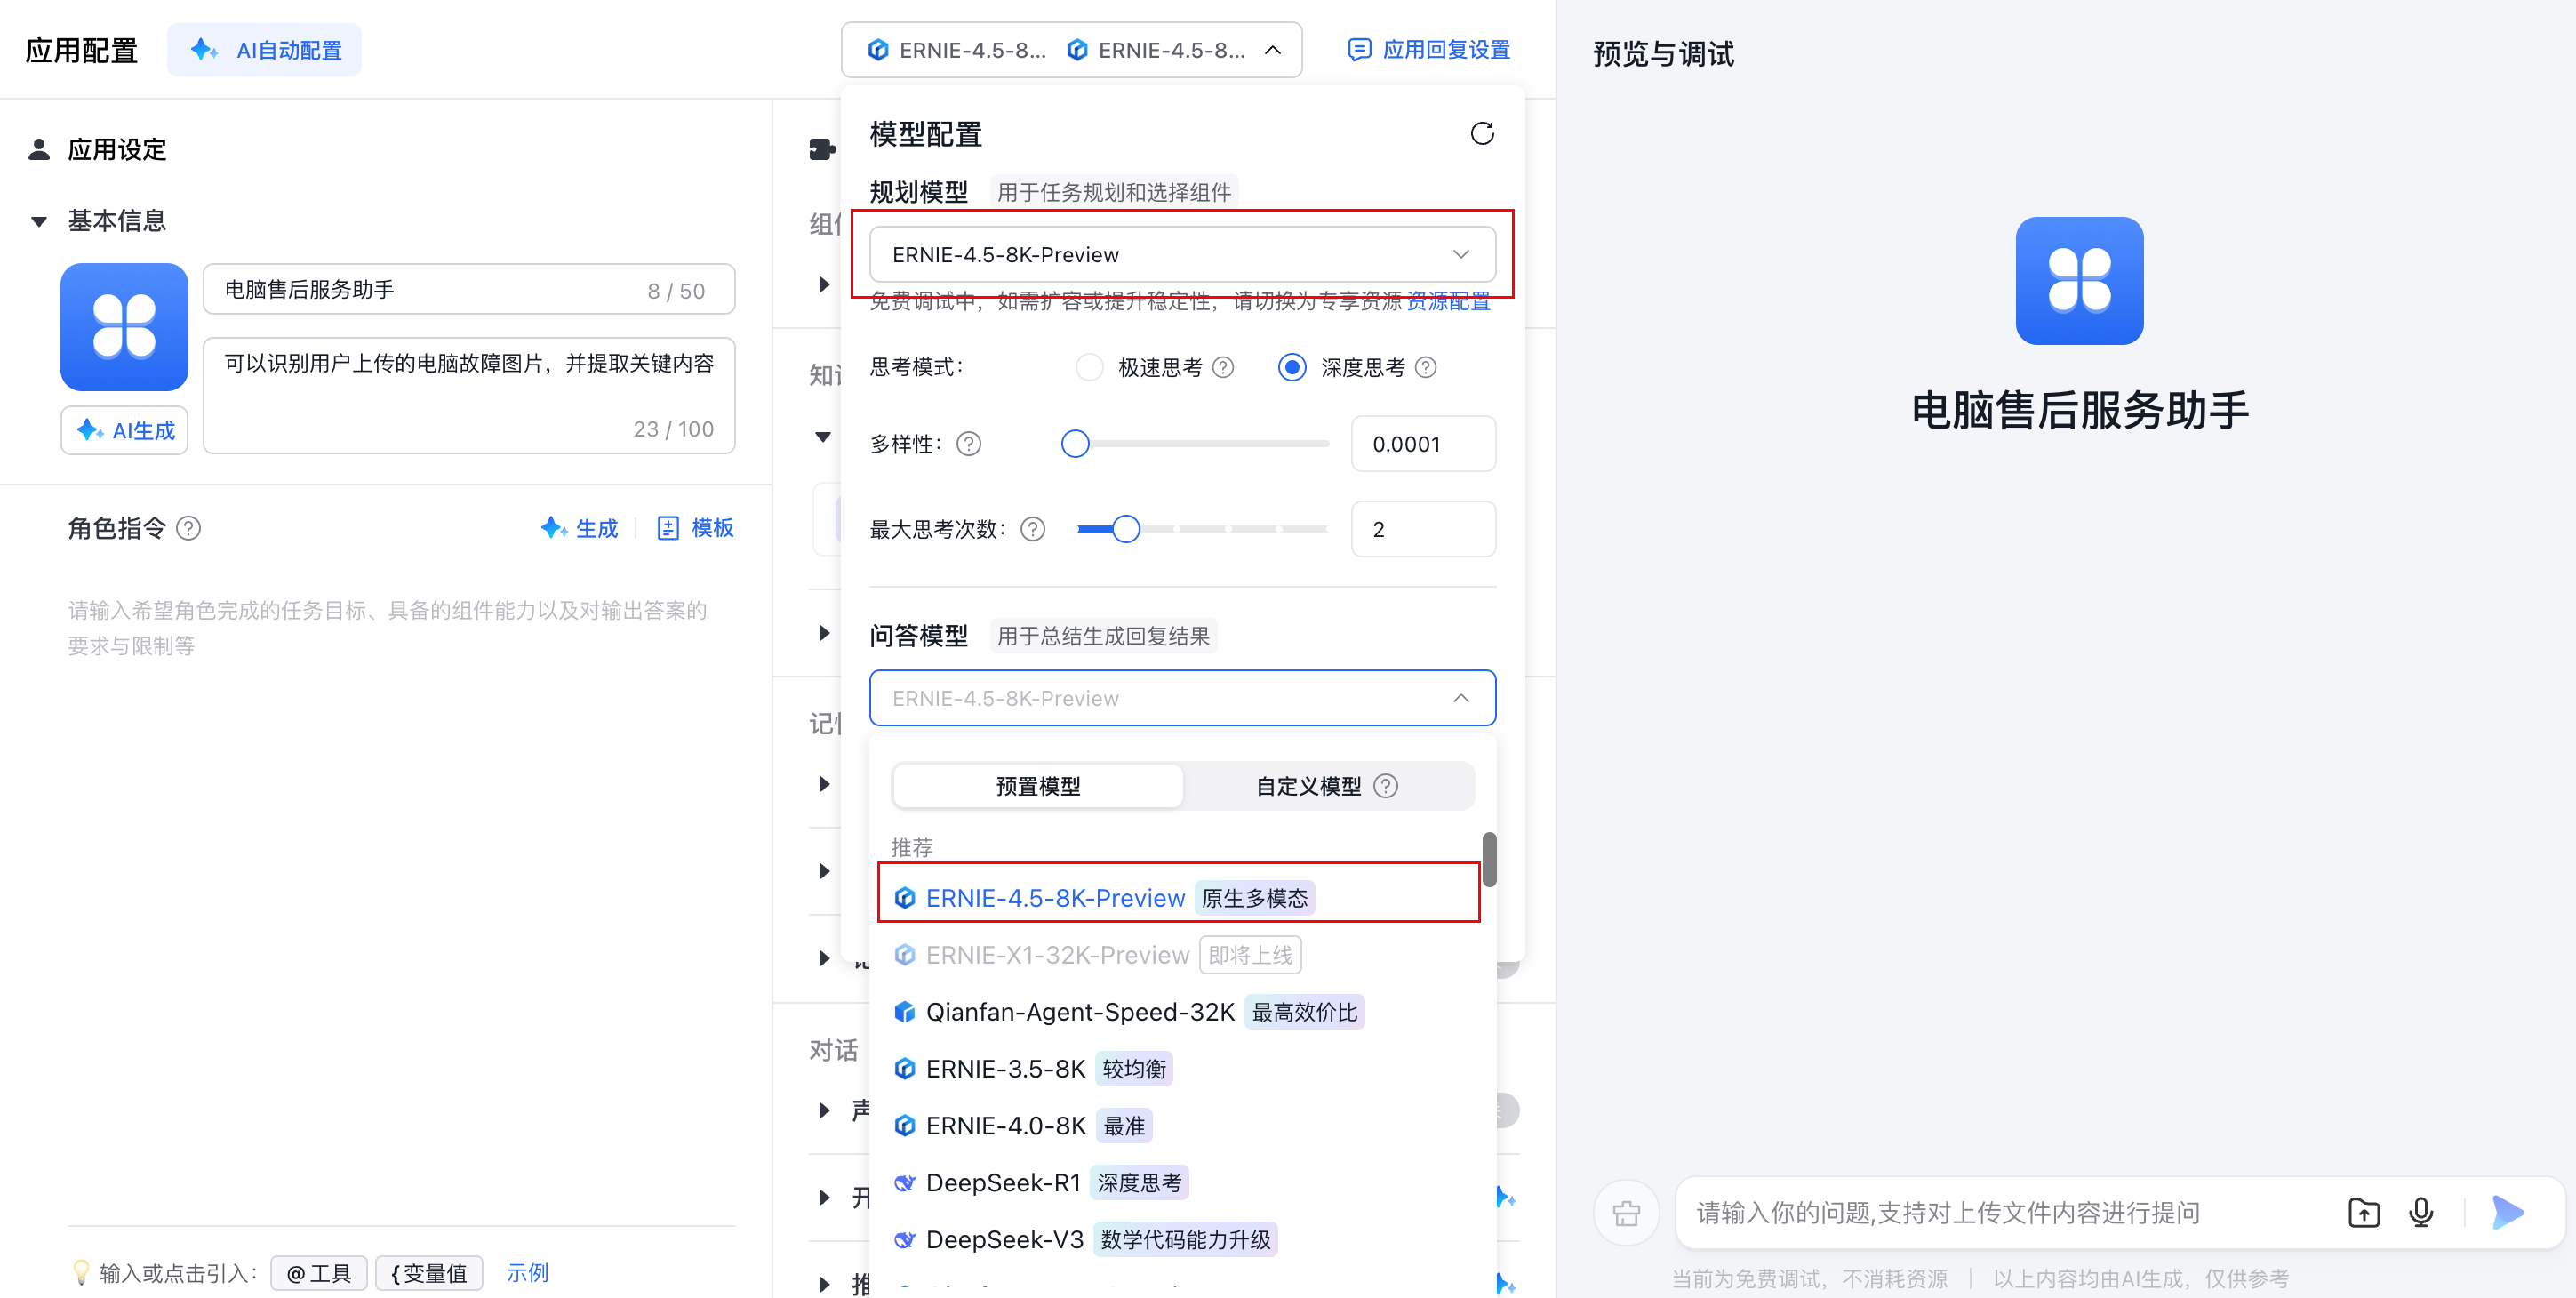Select the 深度思考 radio button
Viewport: 2576px width, 1298px height.
click(1291, 367)
